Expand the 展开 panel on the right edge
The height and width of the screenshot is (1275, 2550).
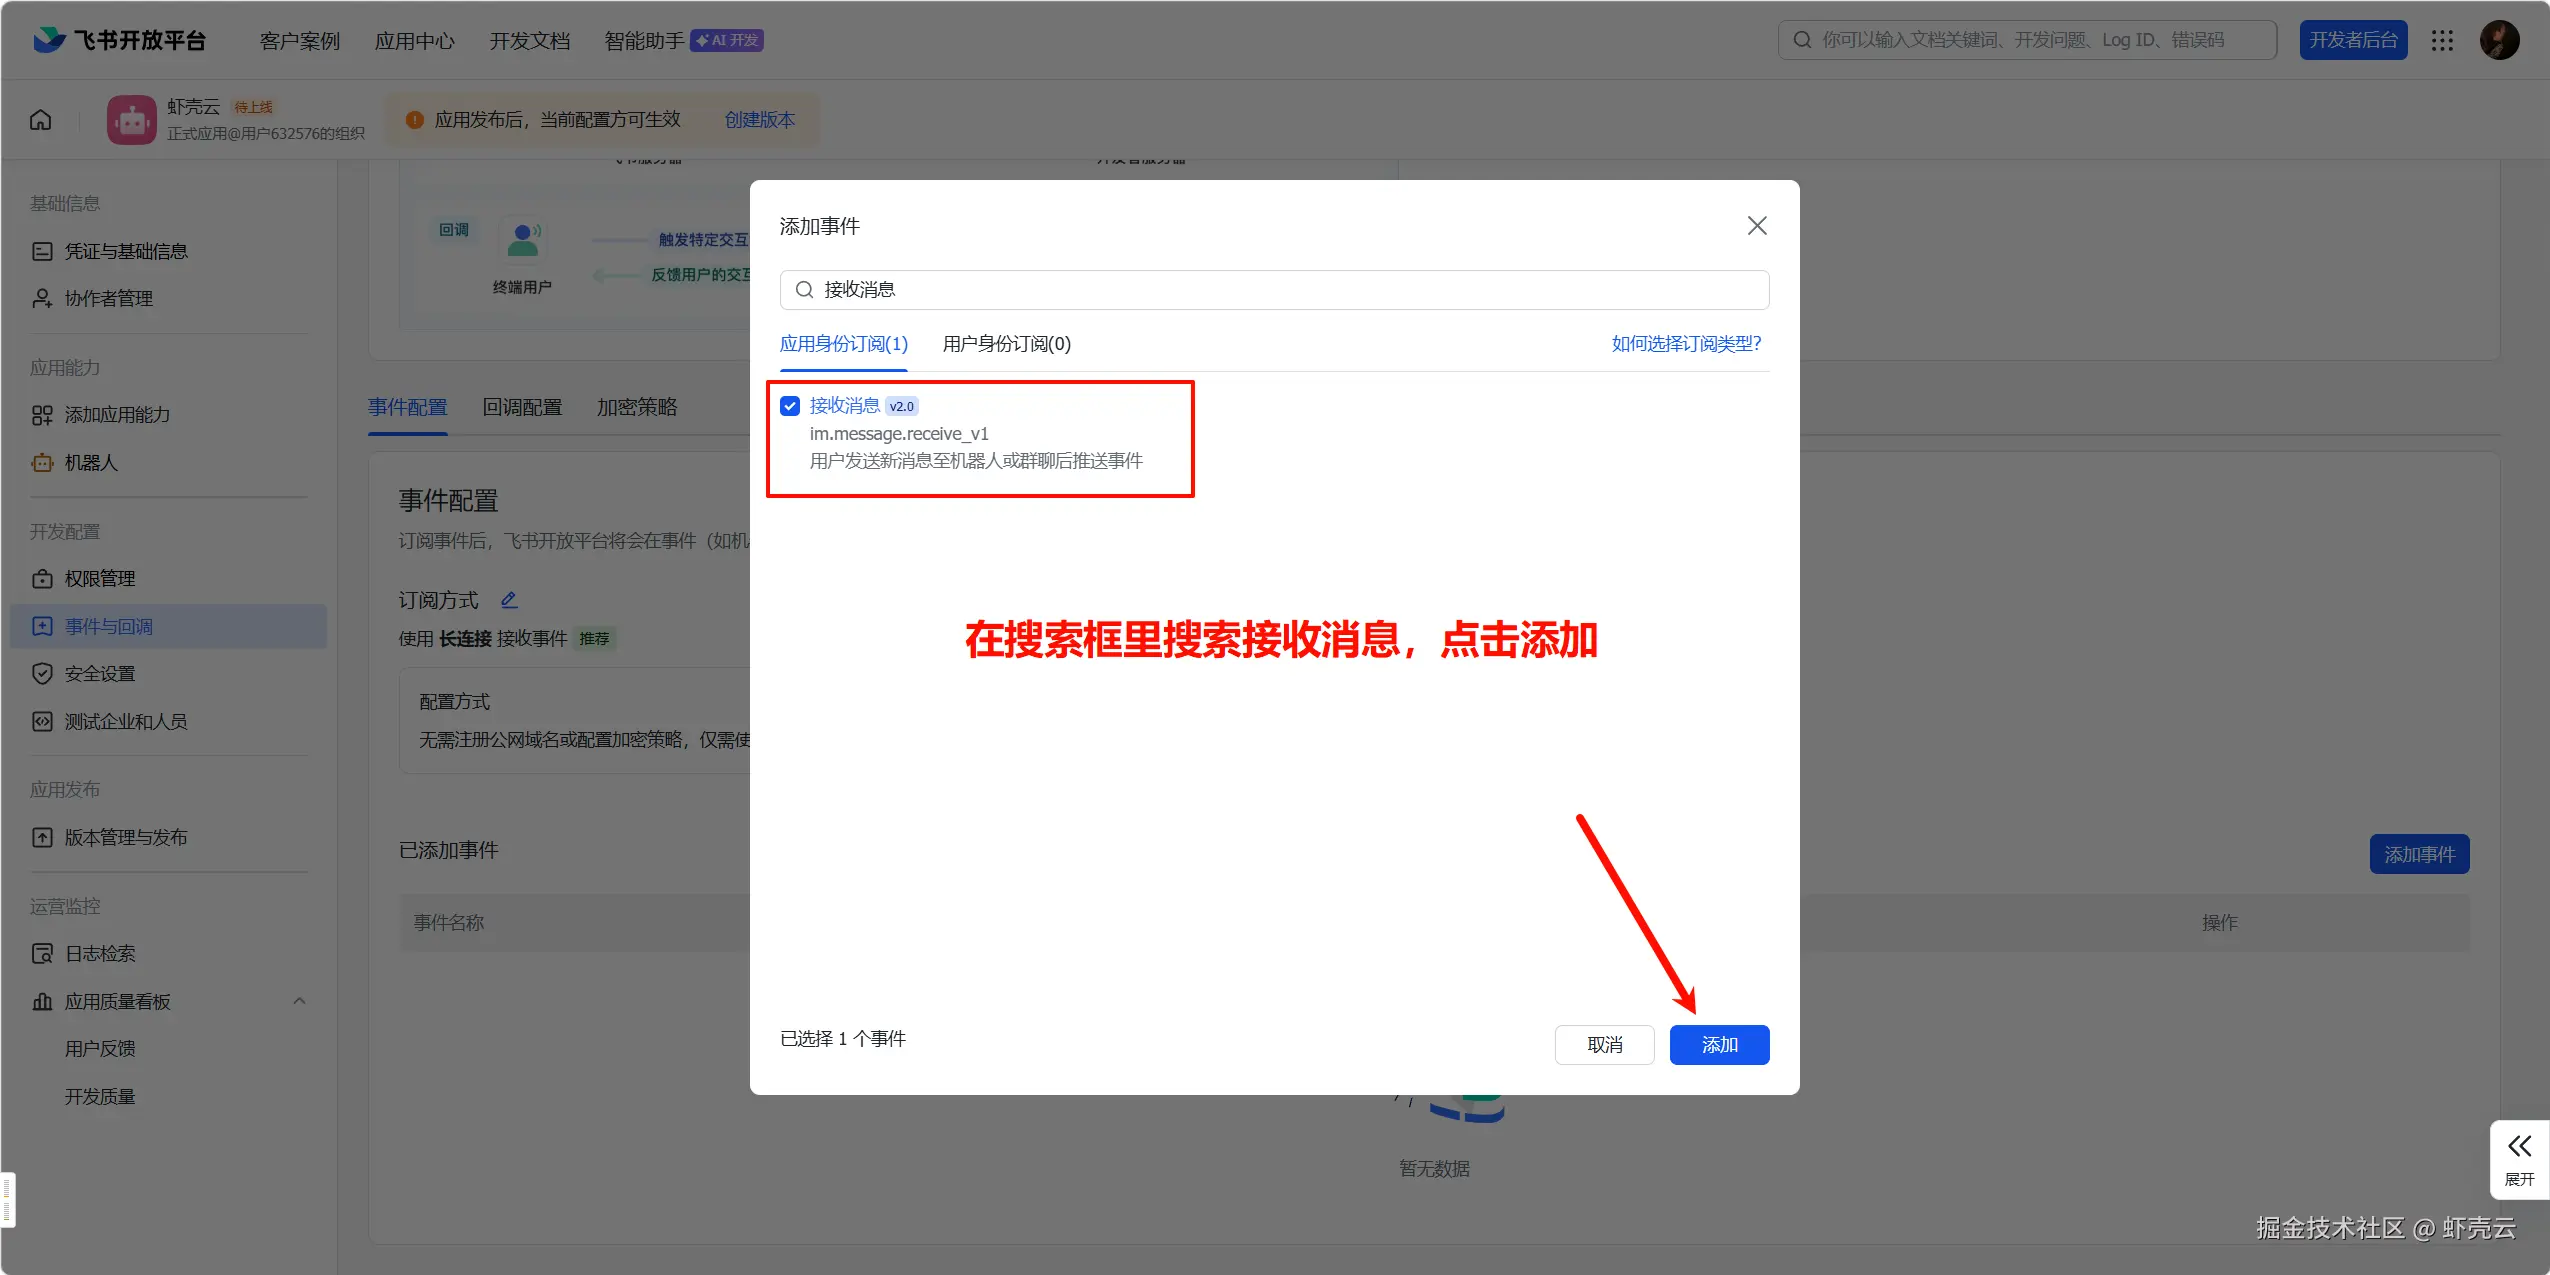tap(2520, 1158)
